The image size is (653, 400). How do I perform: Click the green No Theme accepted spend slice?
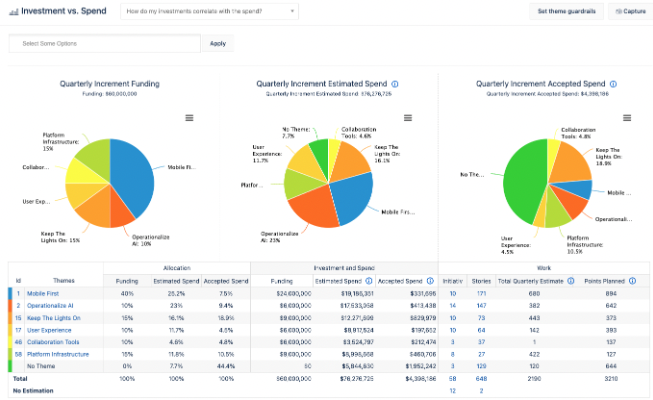point(523,183)
